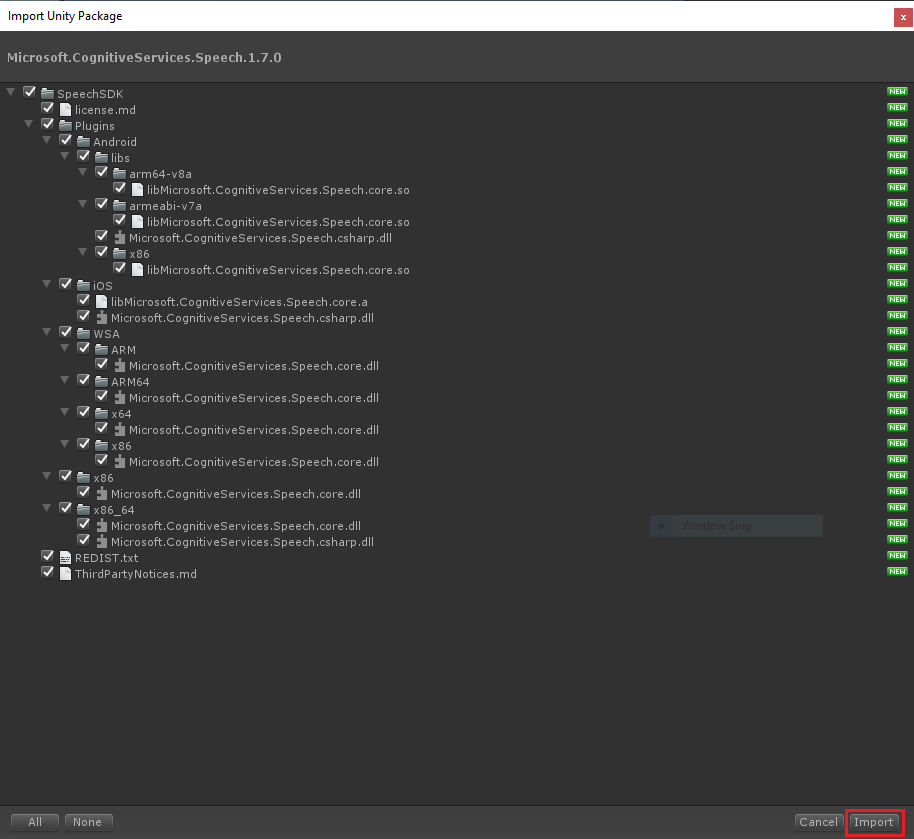The image size is (914, 839).
Task: Click the libMicrosoft.CognitiveServices.Speech.core.a file icon
Action: coord(101,301)
